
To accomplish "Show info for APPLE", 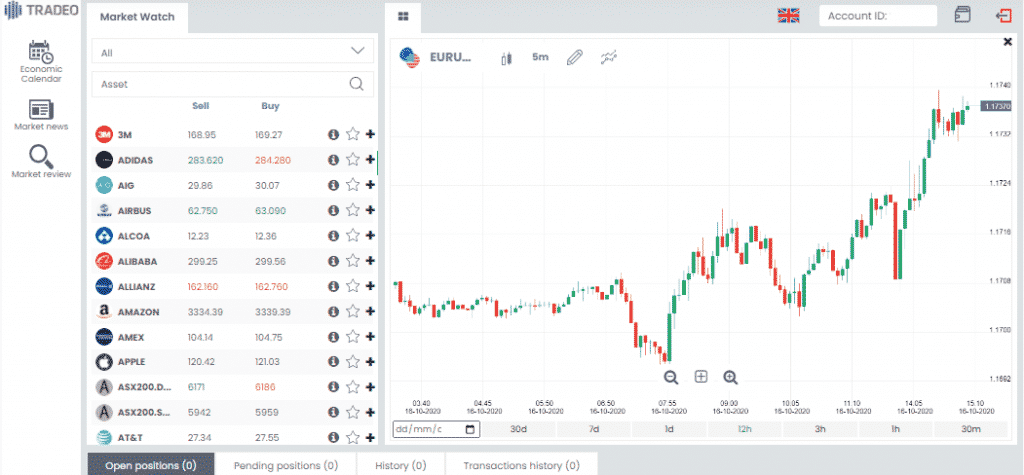I will click(x=333, y=362).
